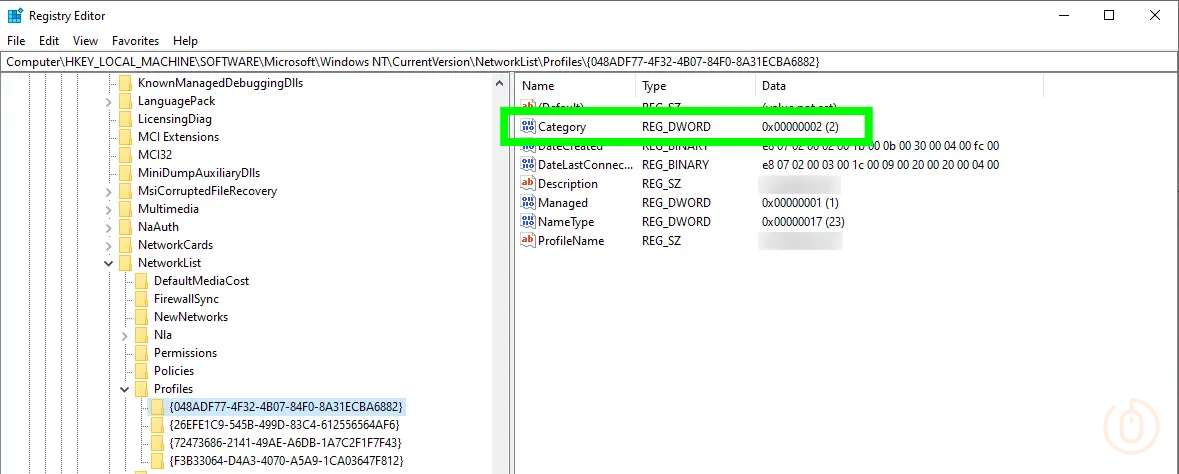Click the Managed DWORD value icon

(x=528, y=203)
